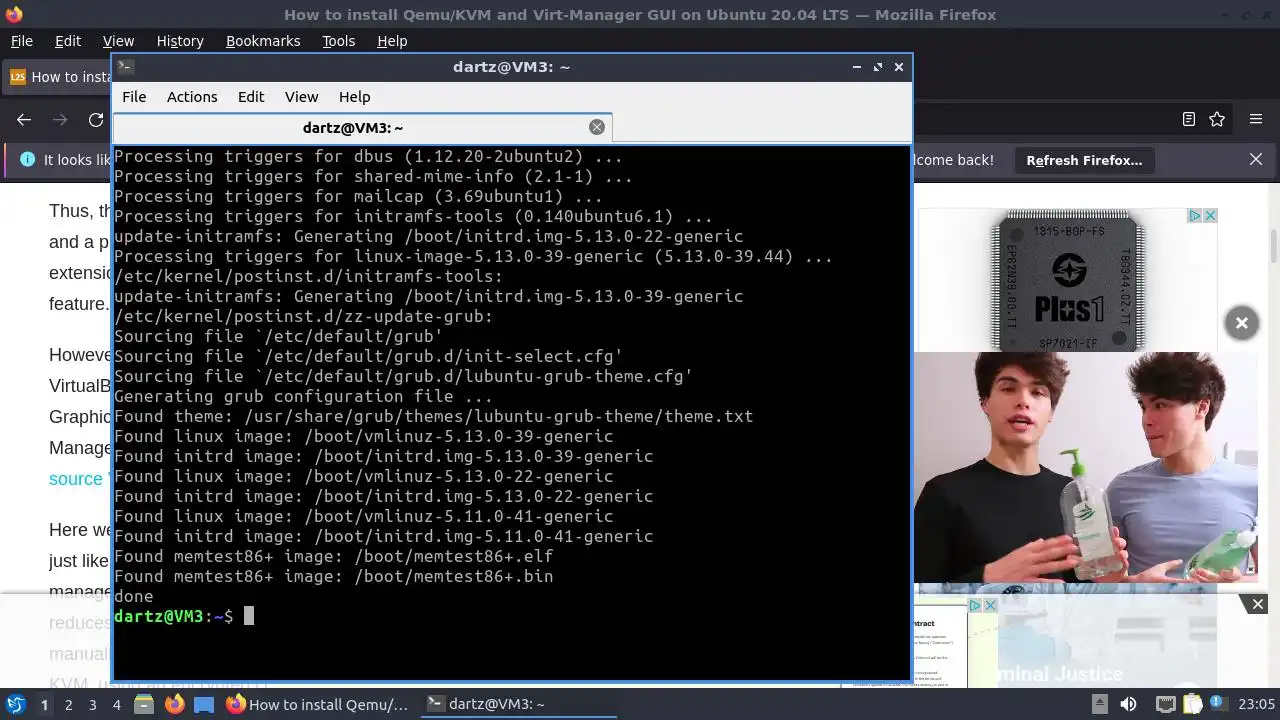Click AdChoices icon on chip ad
1280x720 pixels.
(1194, 216)
